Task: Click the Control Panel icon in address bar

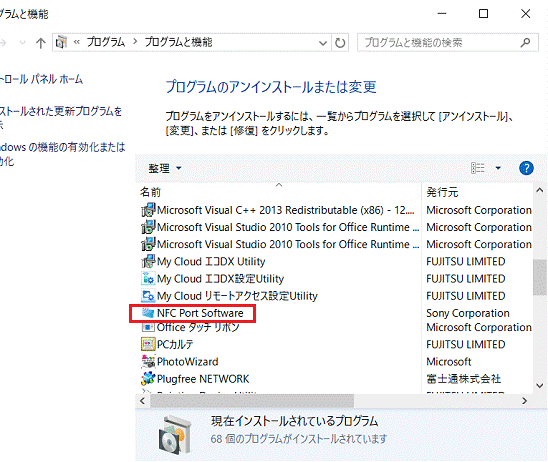Action: [62, 42]
